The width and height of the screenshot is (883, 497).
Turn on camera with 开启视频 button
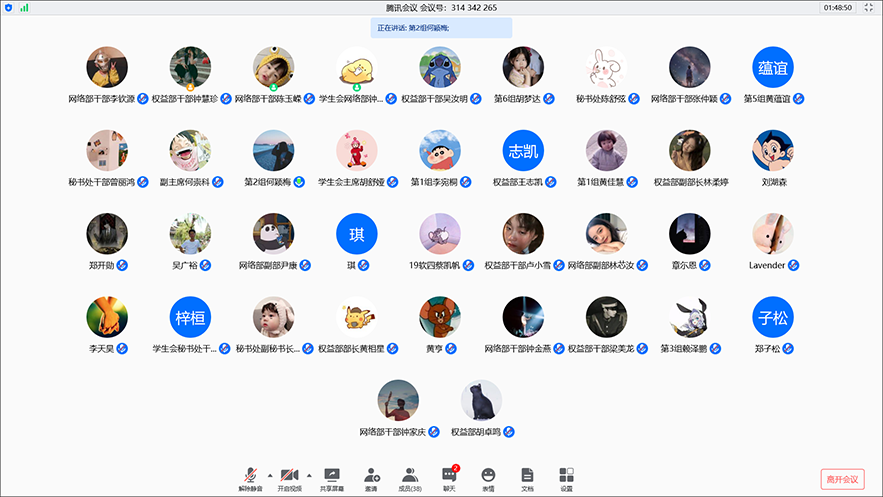point(289,476)
